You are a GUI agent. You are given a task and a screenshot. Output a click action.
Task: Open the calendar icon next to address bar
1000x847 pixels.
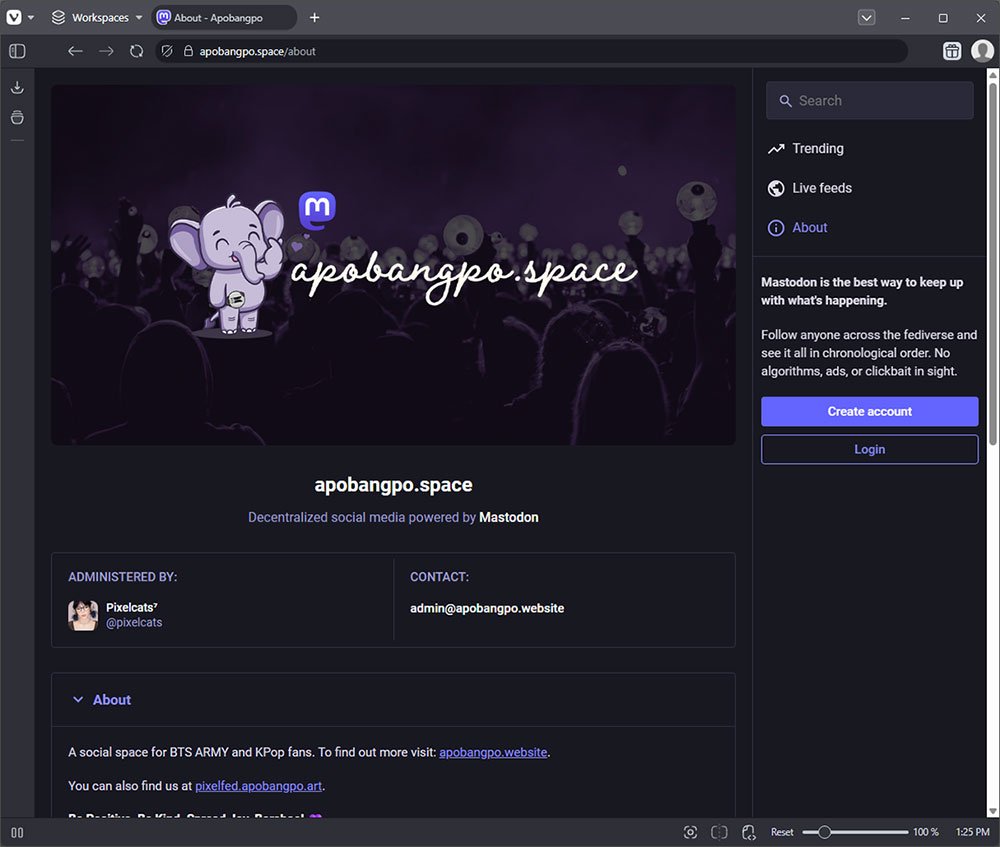(952, 50)
